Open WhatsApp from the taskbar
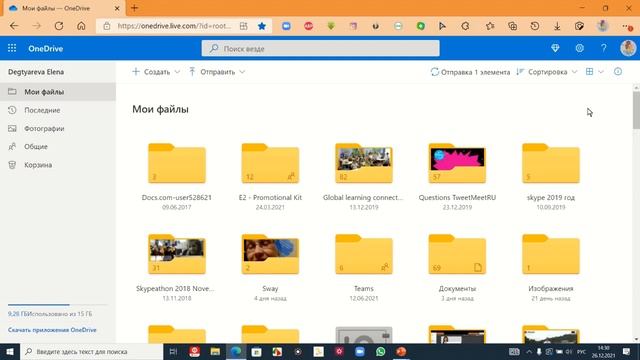This screenshot has width=640, height=360. (380, 351)
